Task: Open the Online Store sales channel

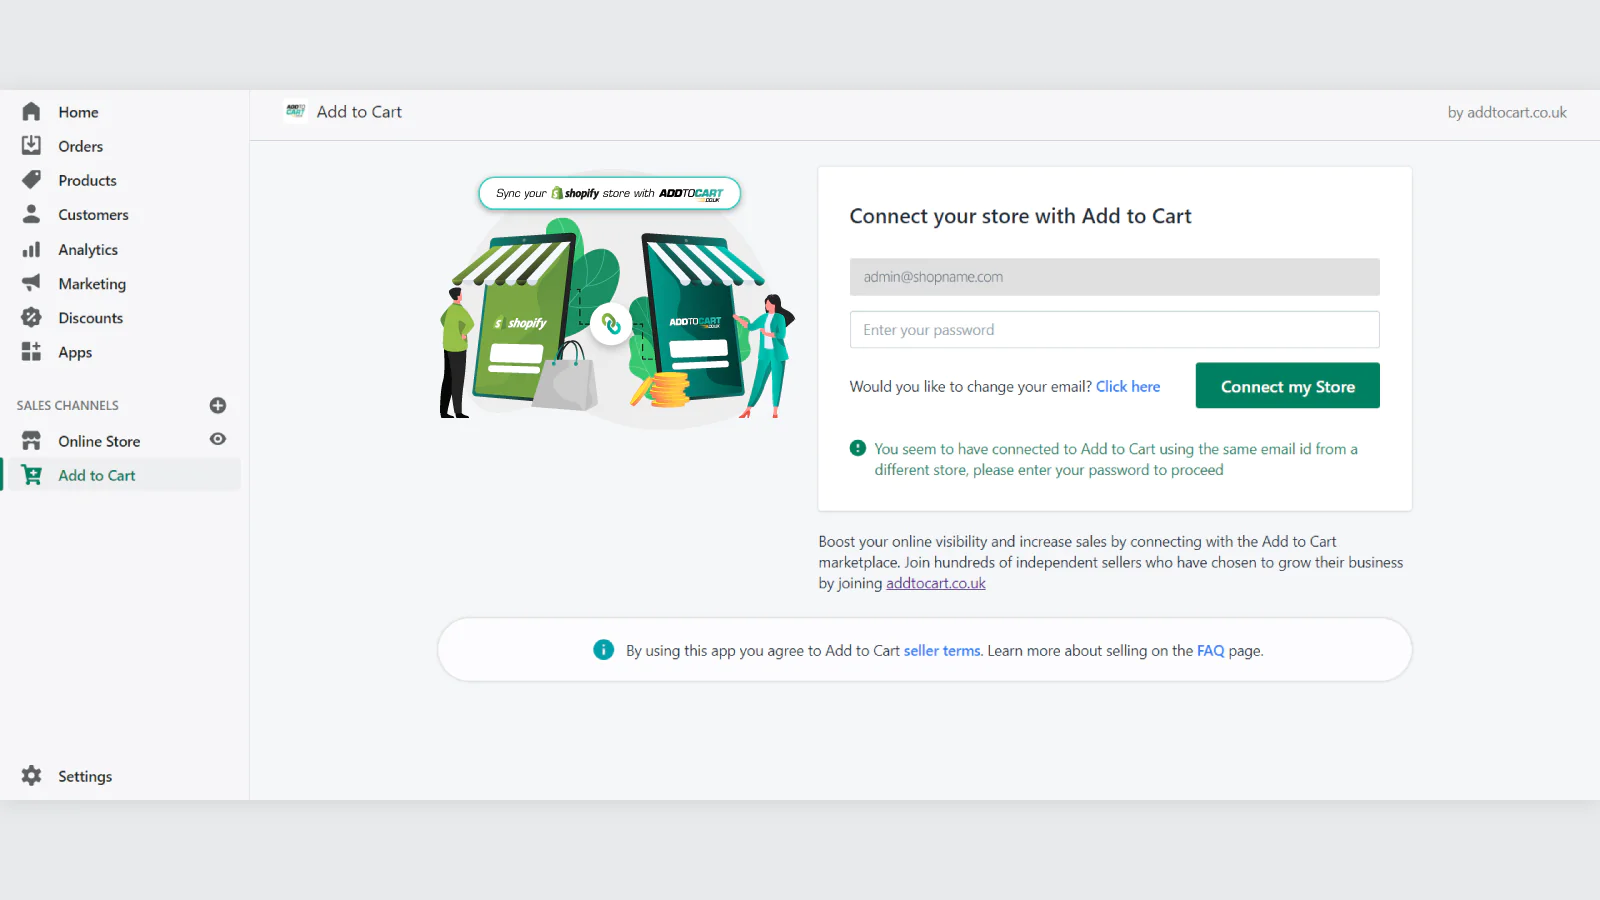Action: point(99,441)
